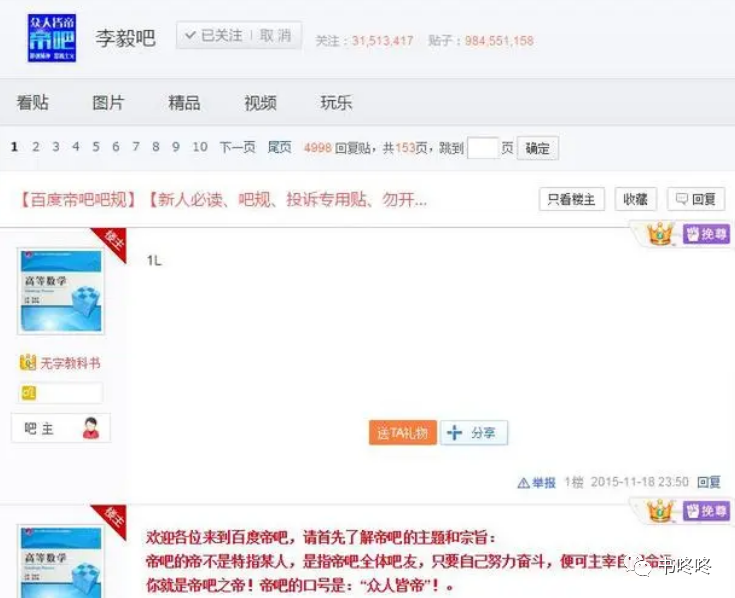Click the 关注 follower count 31,513,417

pos(382,41)
